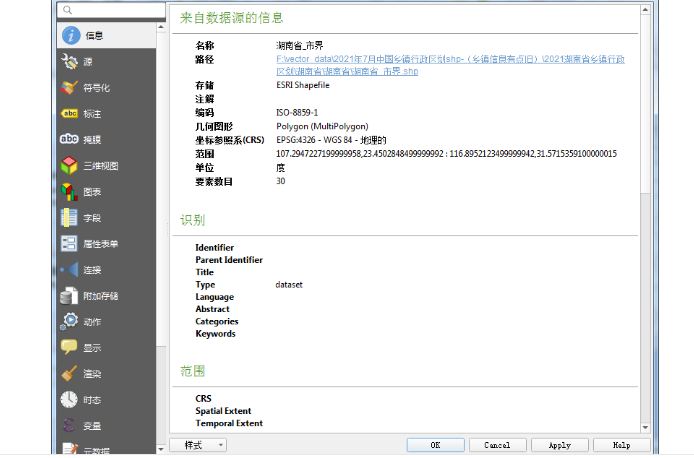The height and width of the screenshot is (458, 694).
Task: Open Help for layer properties
Action: pos(621,445)
